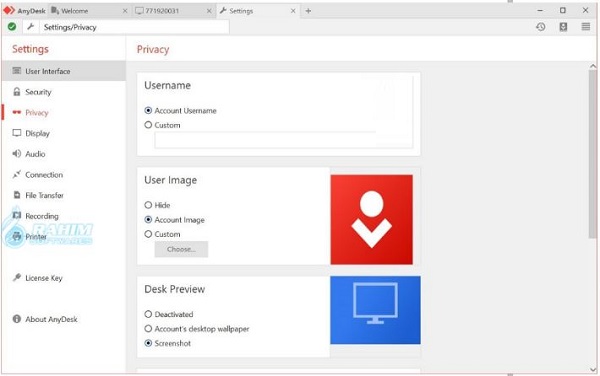Click the blue desk preview thumbnail
The image size is (600, 376).
[x=375, y=310]
